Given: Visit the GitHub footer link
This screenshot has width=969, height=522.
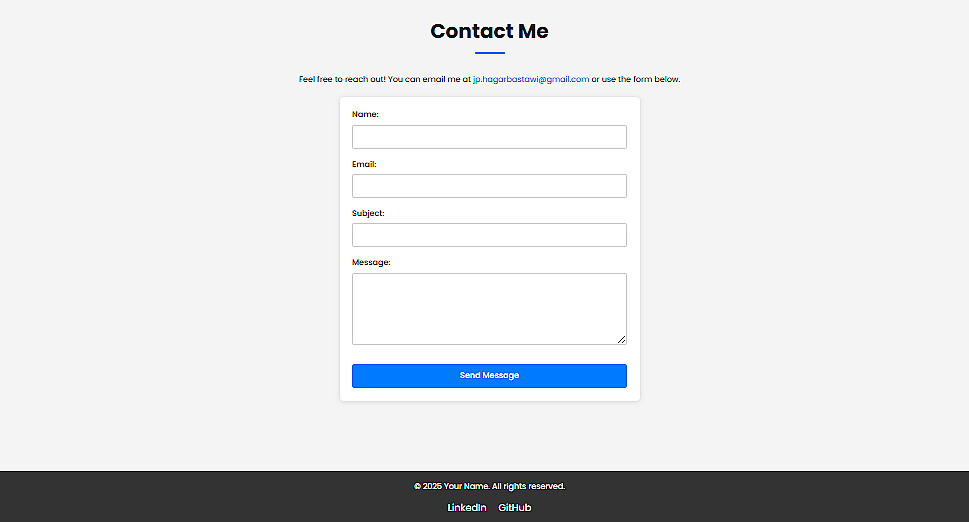Looking at the screenshot, I should tap(514, 508).
